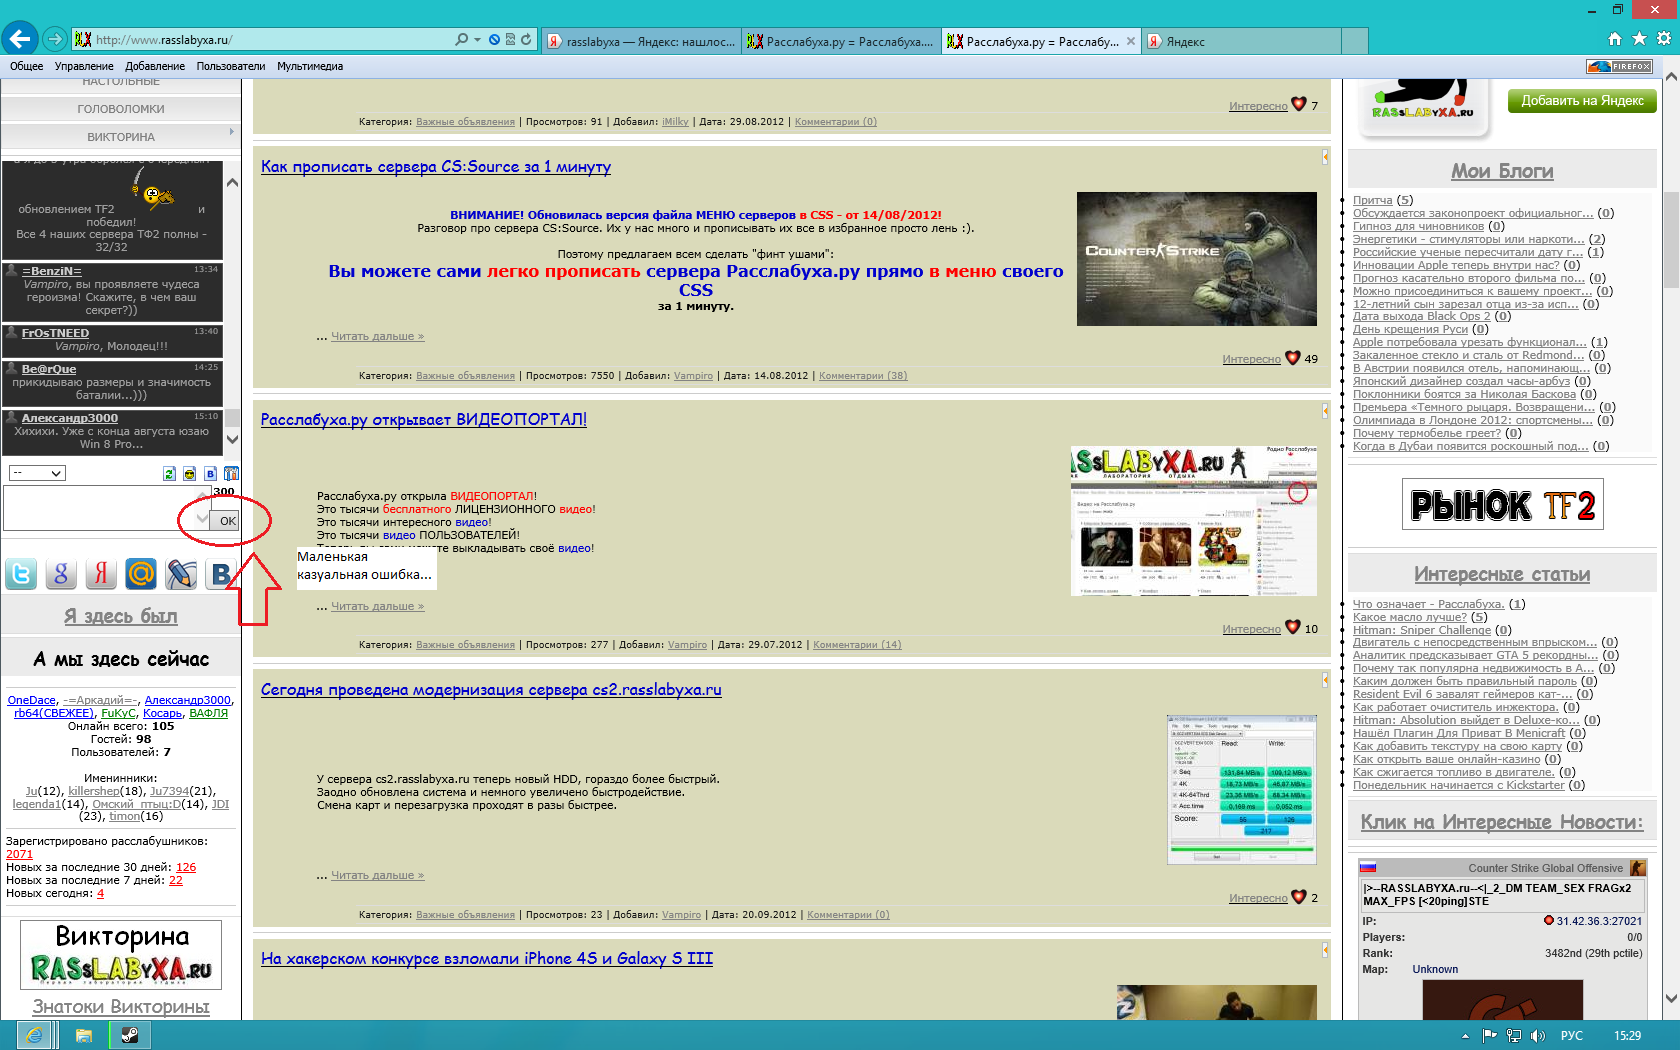Show hidden tray icons arrow
Screen dimensions: 1680x1050
(1465, 1036)
